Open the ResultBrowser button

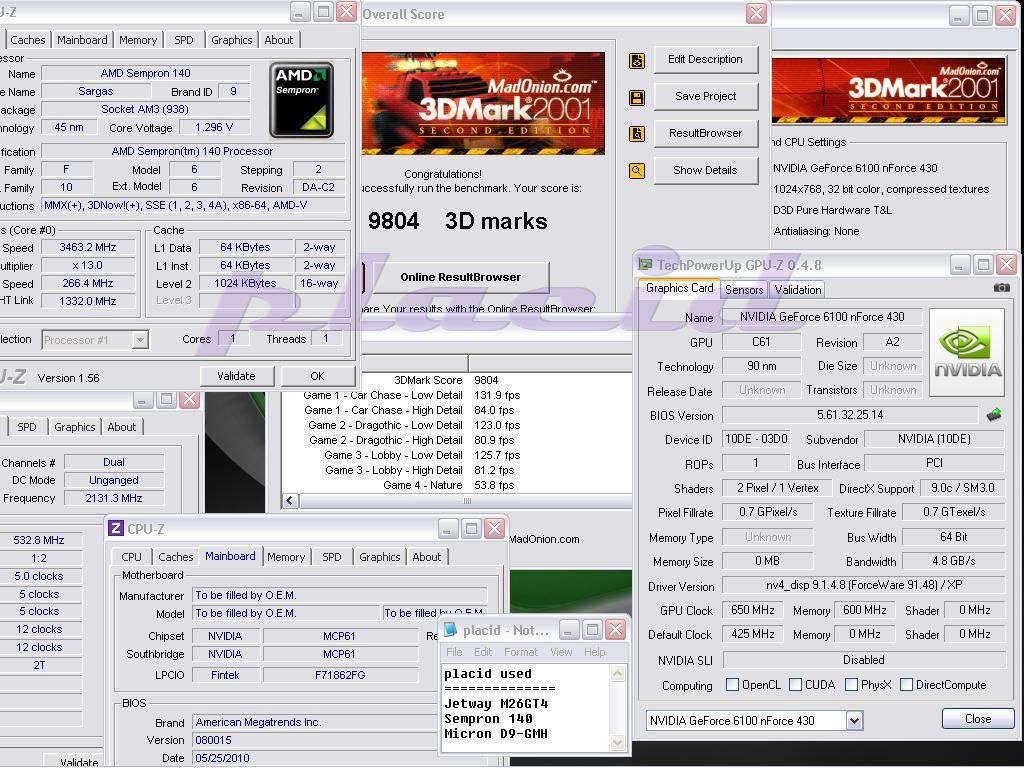705,133
